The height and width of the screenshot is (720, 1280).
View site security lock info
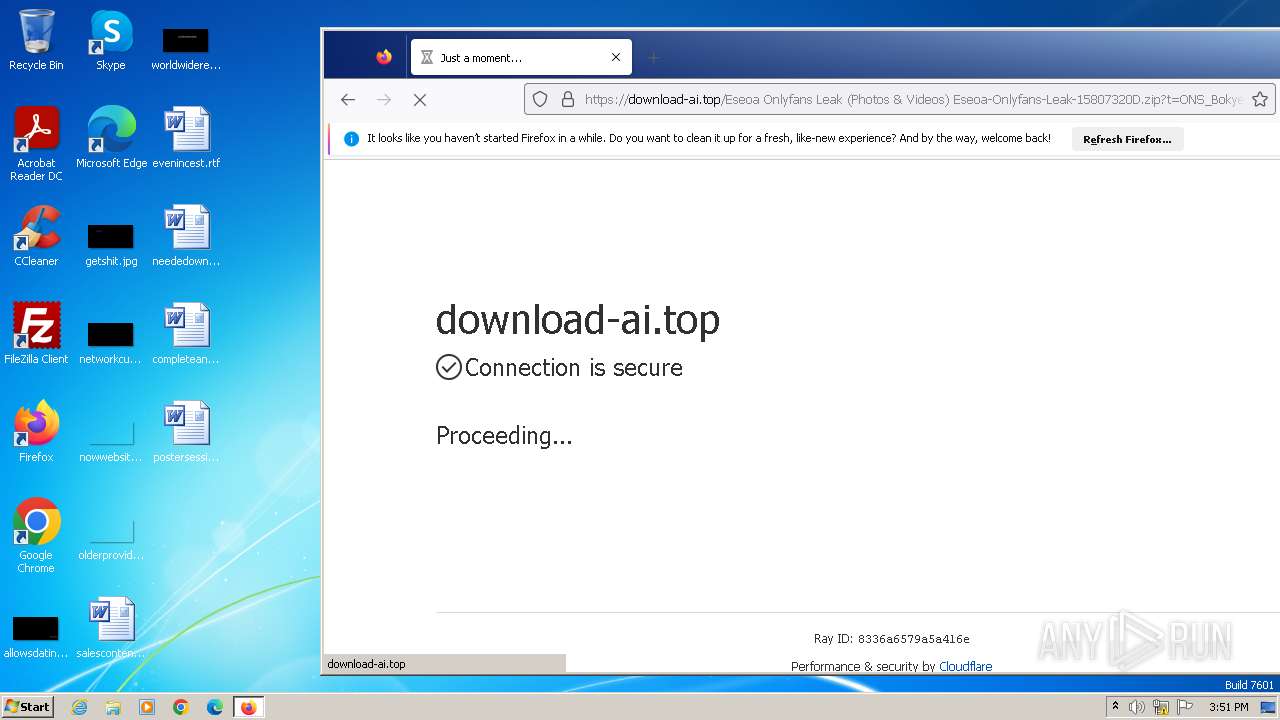click(x=567, y=99)
